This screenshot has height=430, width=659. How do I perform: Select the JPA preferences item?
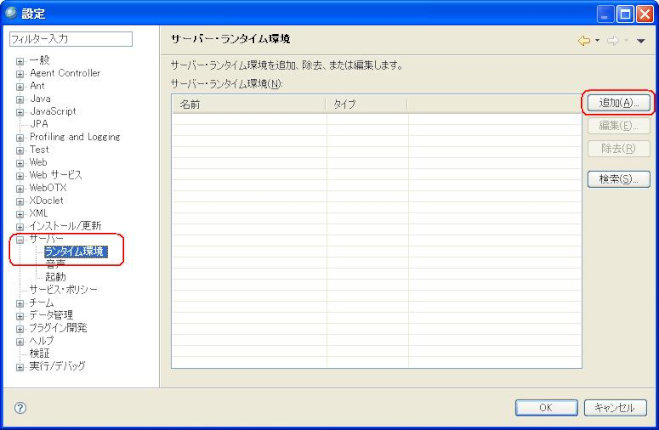(38, 124)
